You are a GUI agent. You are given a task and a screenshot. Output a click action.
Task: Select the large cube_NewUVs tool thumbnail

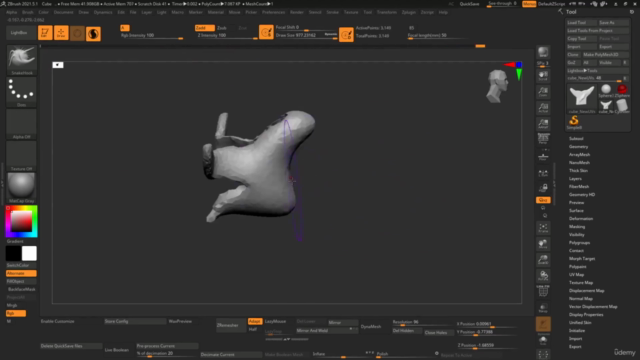(x=582, y=98)
